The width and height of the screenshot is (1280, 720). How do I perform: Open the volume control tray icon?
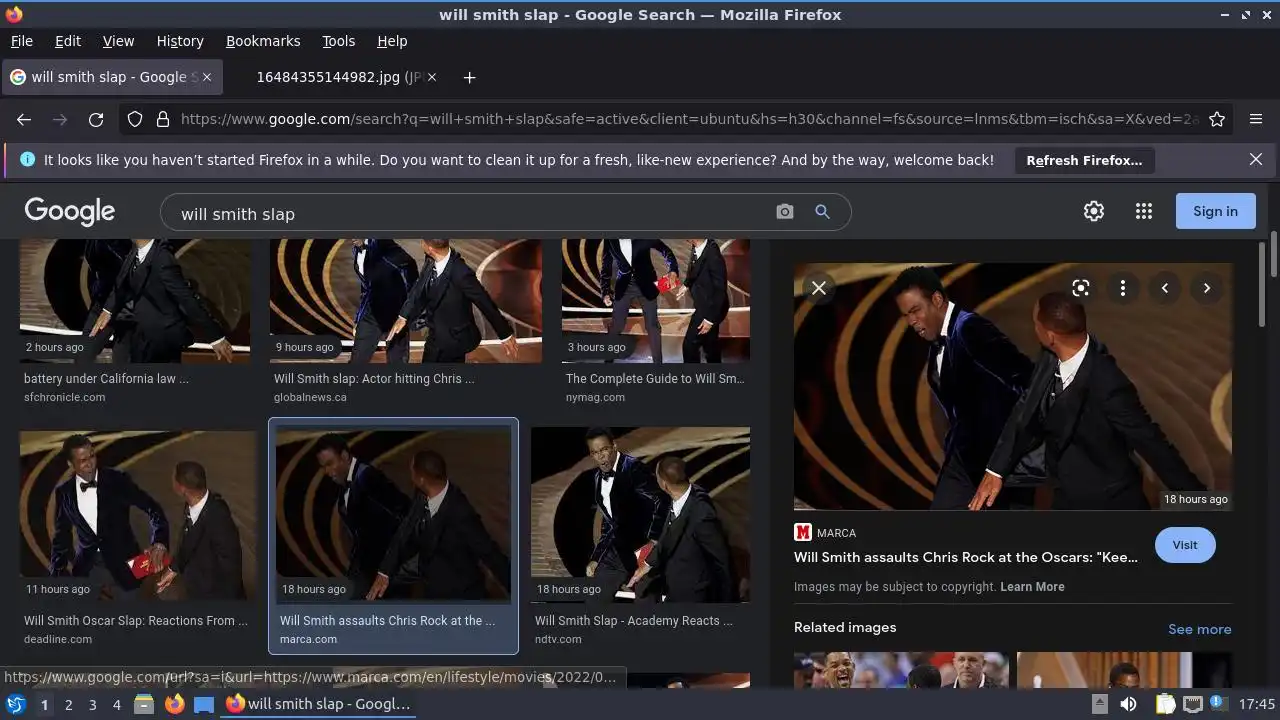tap(1128, 704)
